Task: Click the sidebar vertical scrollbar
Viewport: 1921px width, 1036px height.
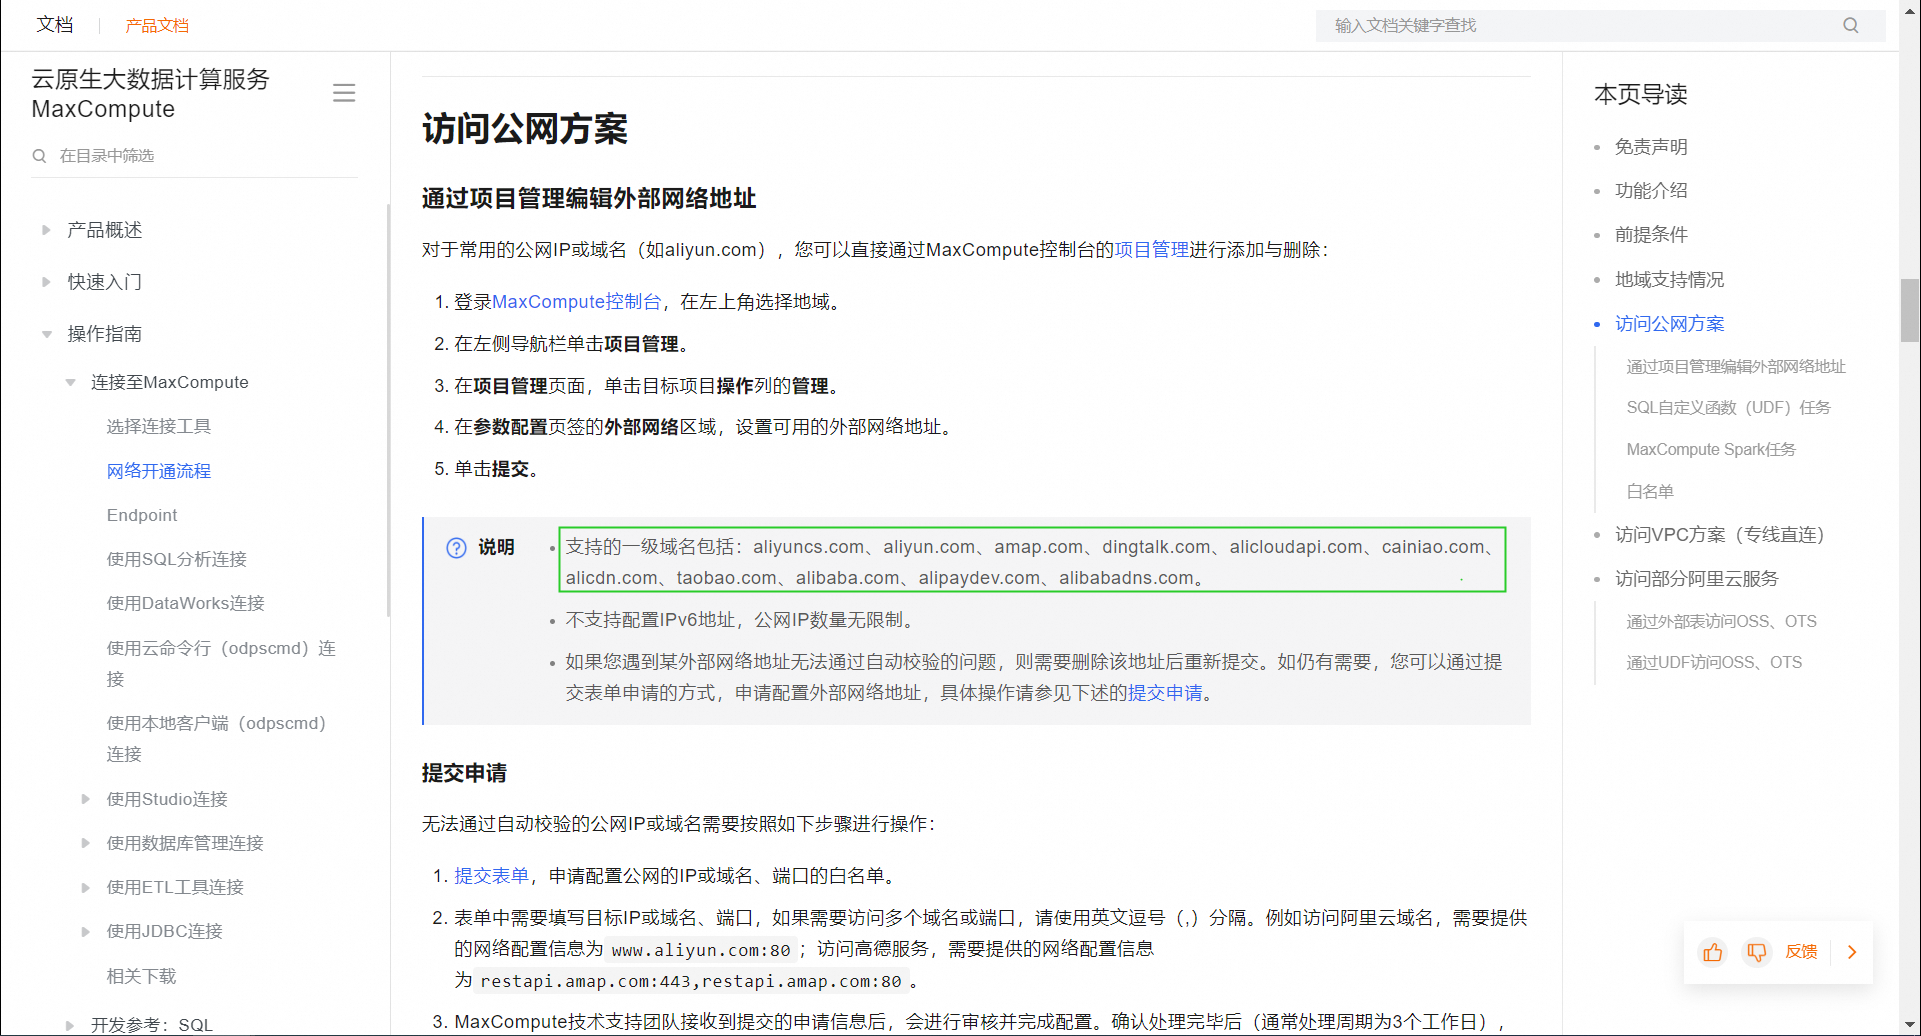Action: click(x=388, y=410)
